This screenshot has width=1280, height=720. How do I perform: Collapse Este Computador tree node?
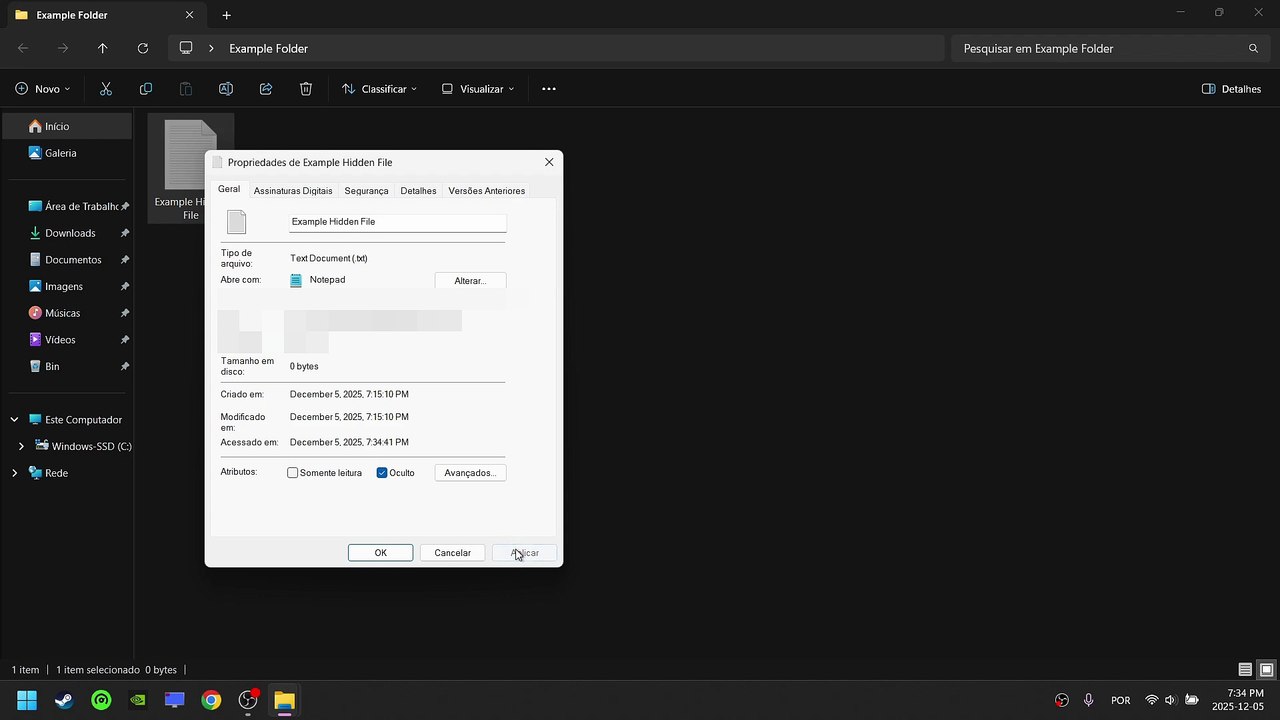[14, 420]
